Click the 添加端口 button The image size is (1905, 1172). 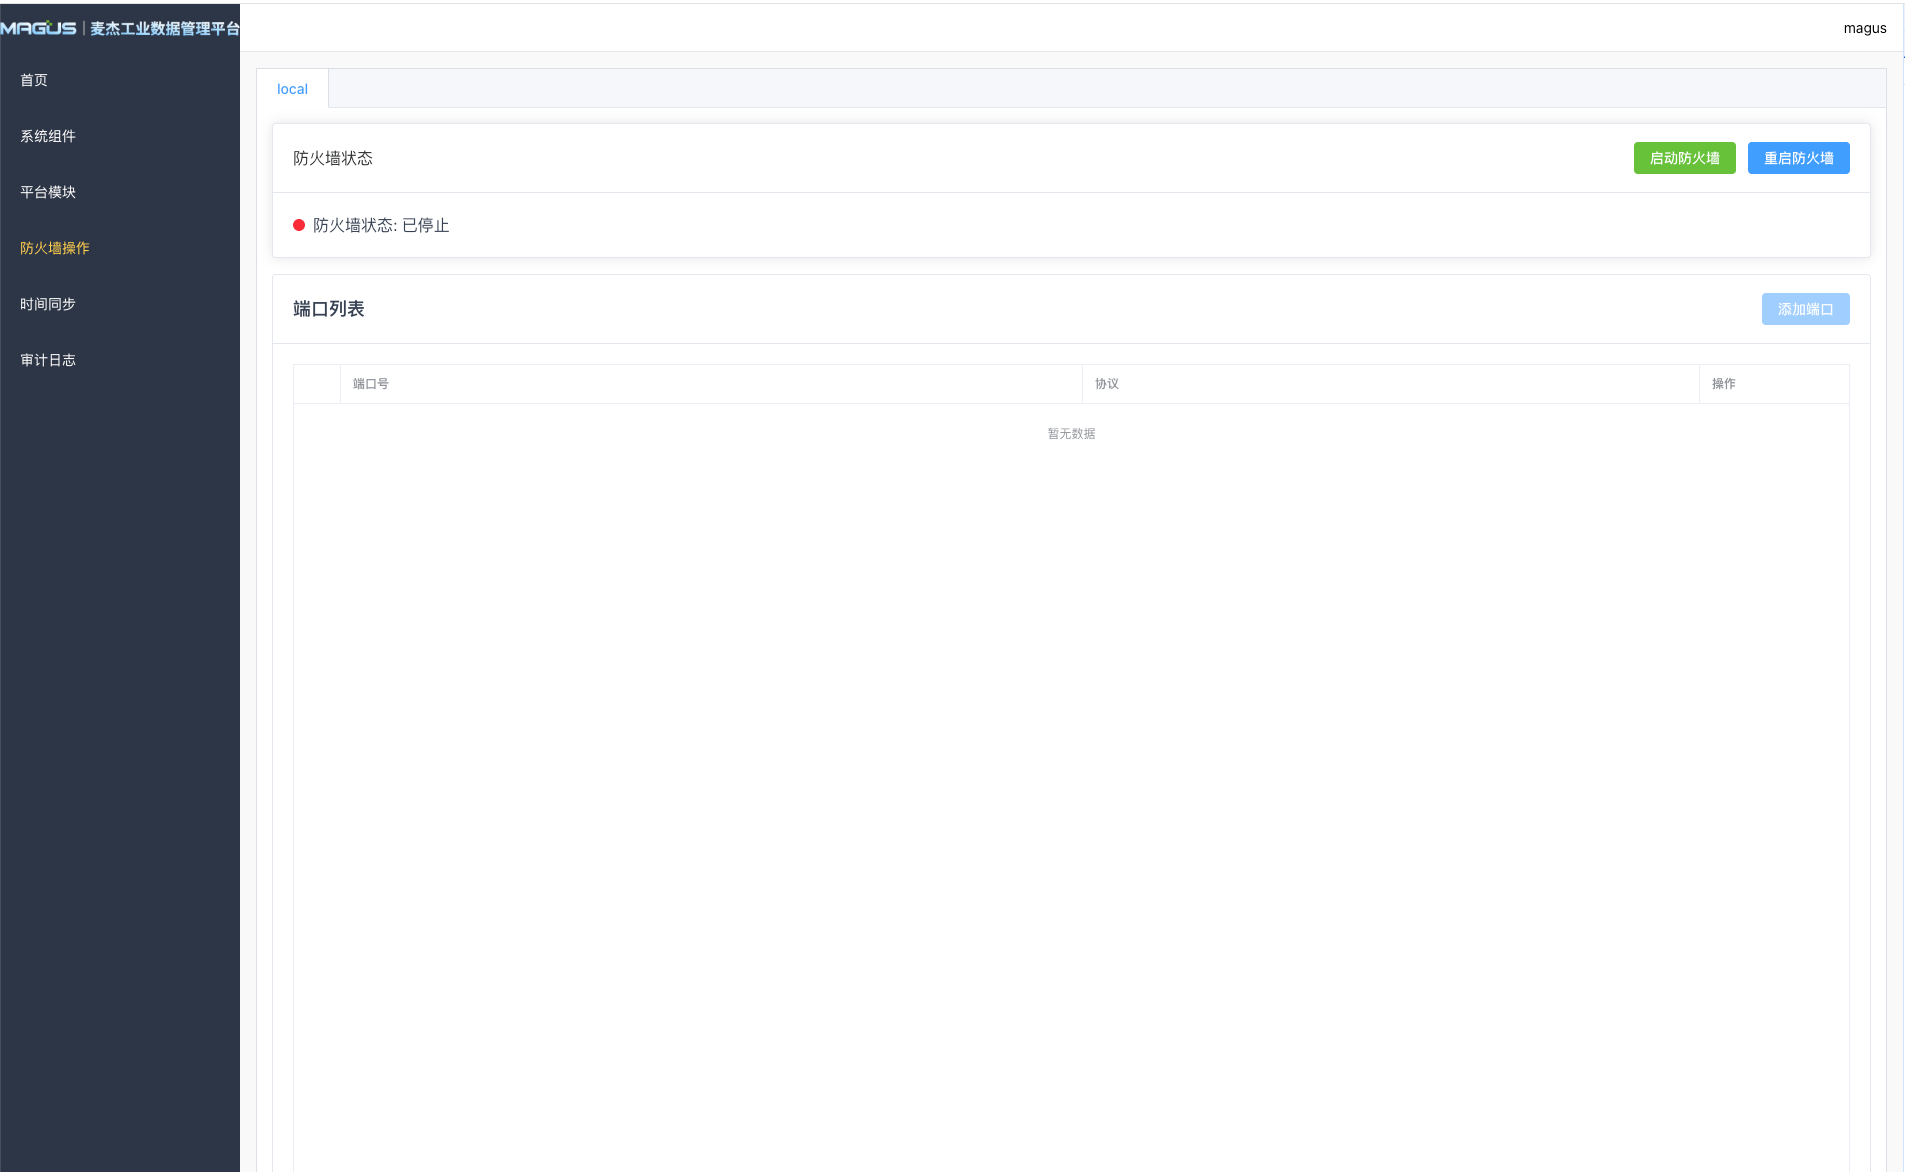point(1805,309)
